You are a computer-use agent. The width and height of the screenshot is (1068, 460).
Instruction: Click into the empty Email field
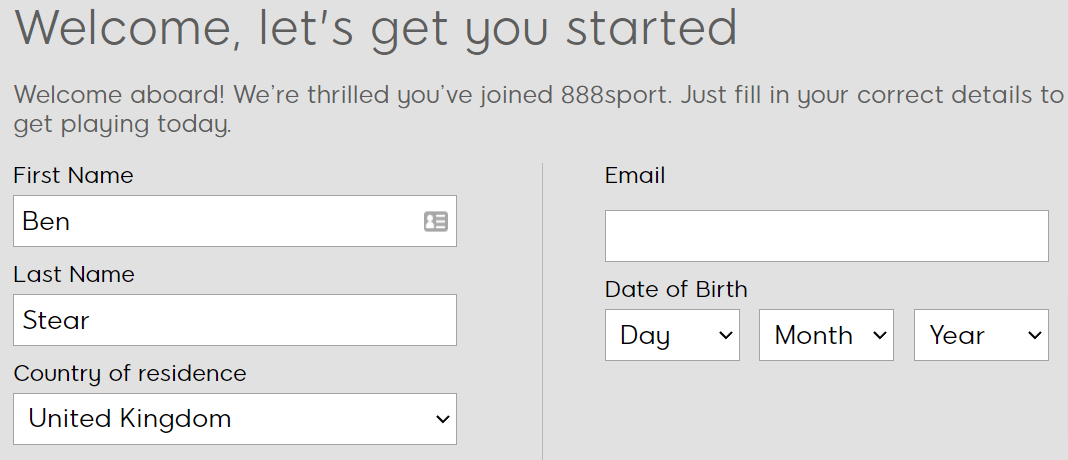pos(826,236)
